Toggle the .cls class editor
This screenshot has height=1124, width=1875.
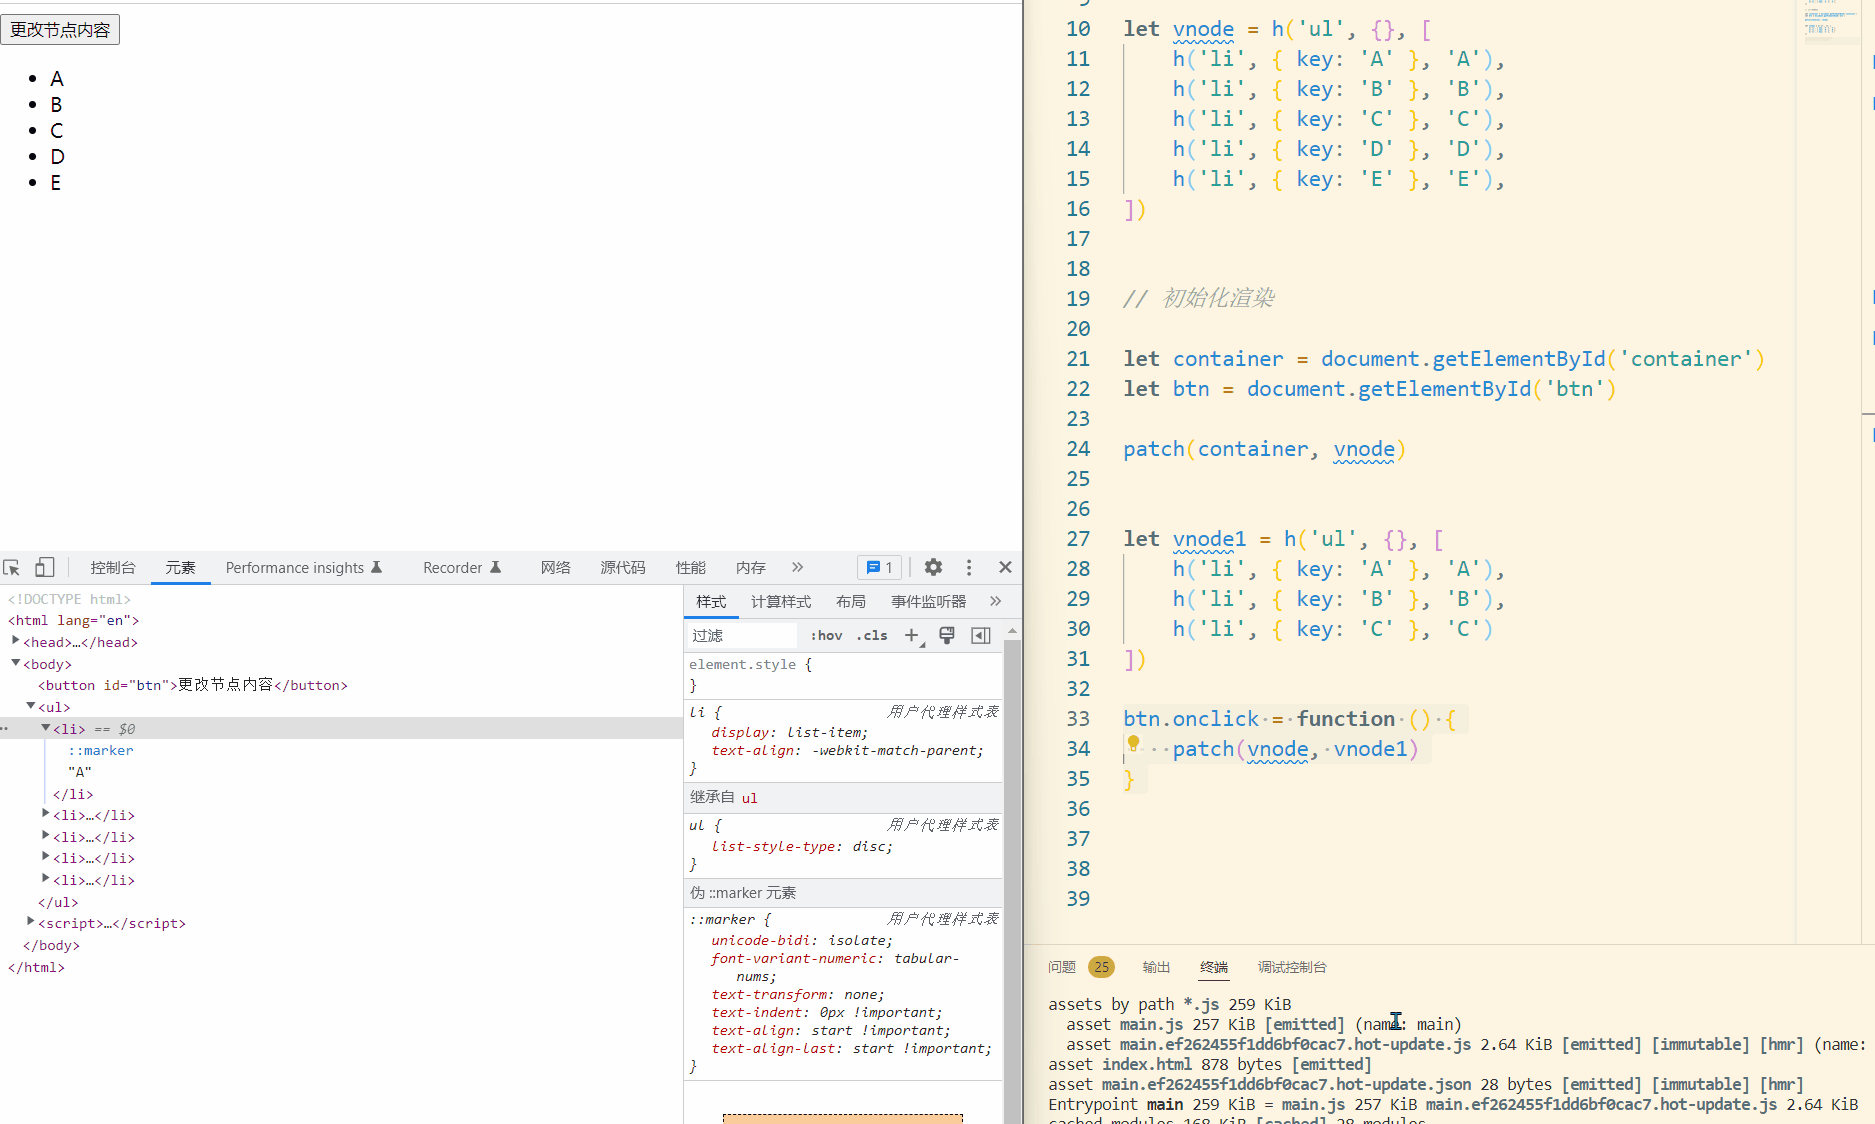click(872, 636)
